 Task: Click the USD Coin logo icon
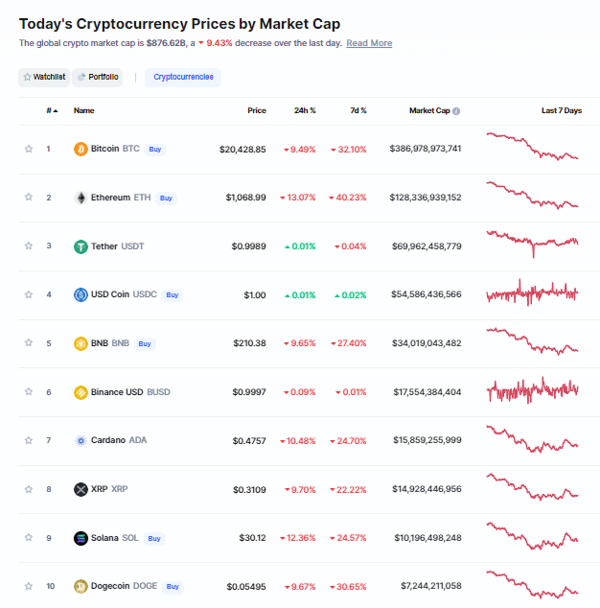pos(81,295)
